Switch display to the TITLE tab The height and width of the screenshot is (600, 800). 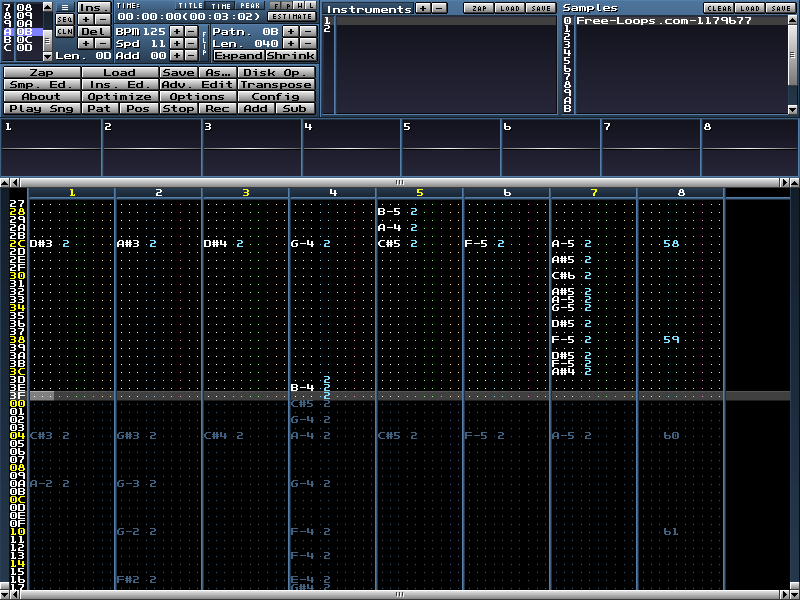190,6
